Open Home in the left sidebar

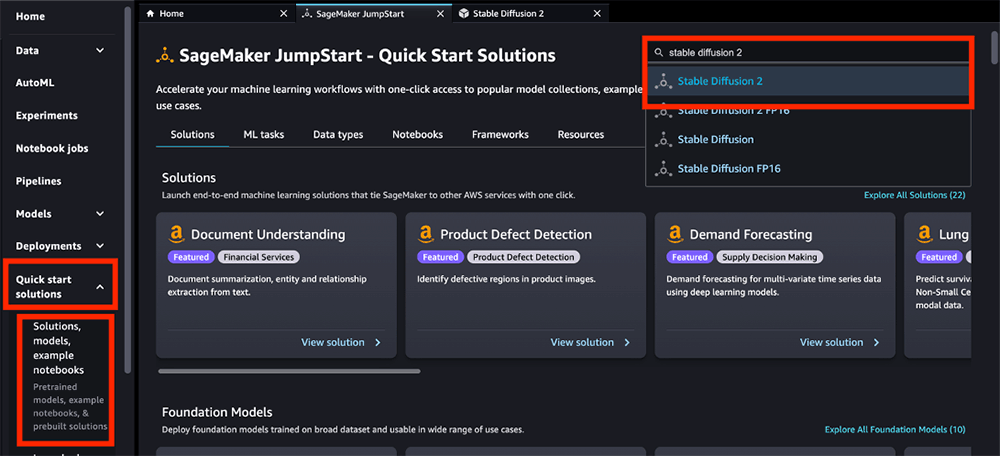click(31, 17)
